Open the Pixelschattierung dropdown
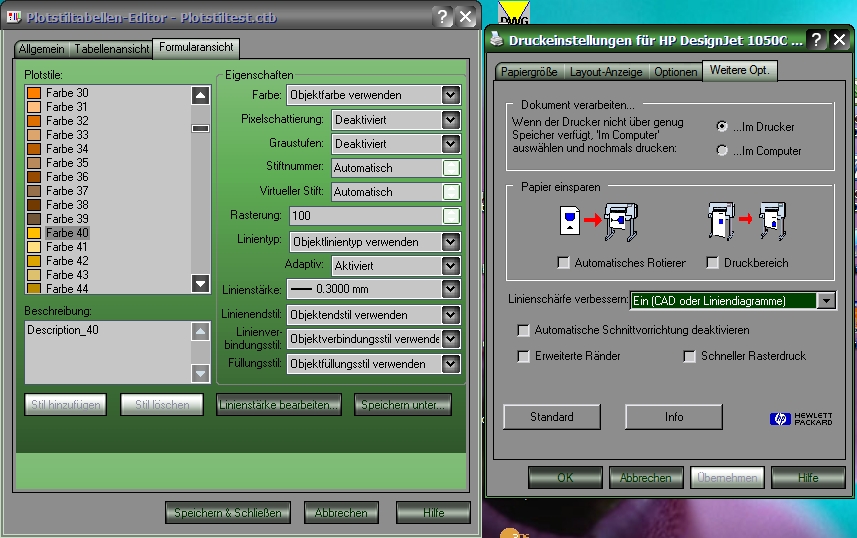 (450, 120)
